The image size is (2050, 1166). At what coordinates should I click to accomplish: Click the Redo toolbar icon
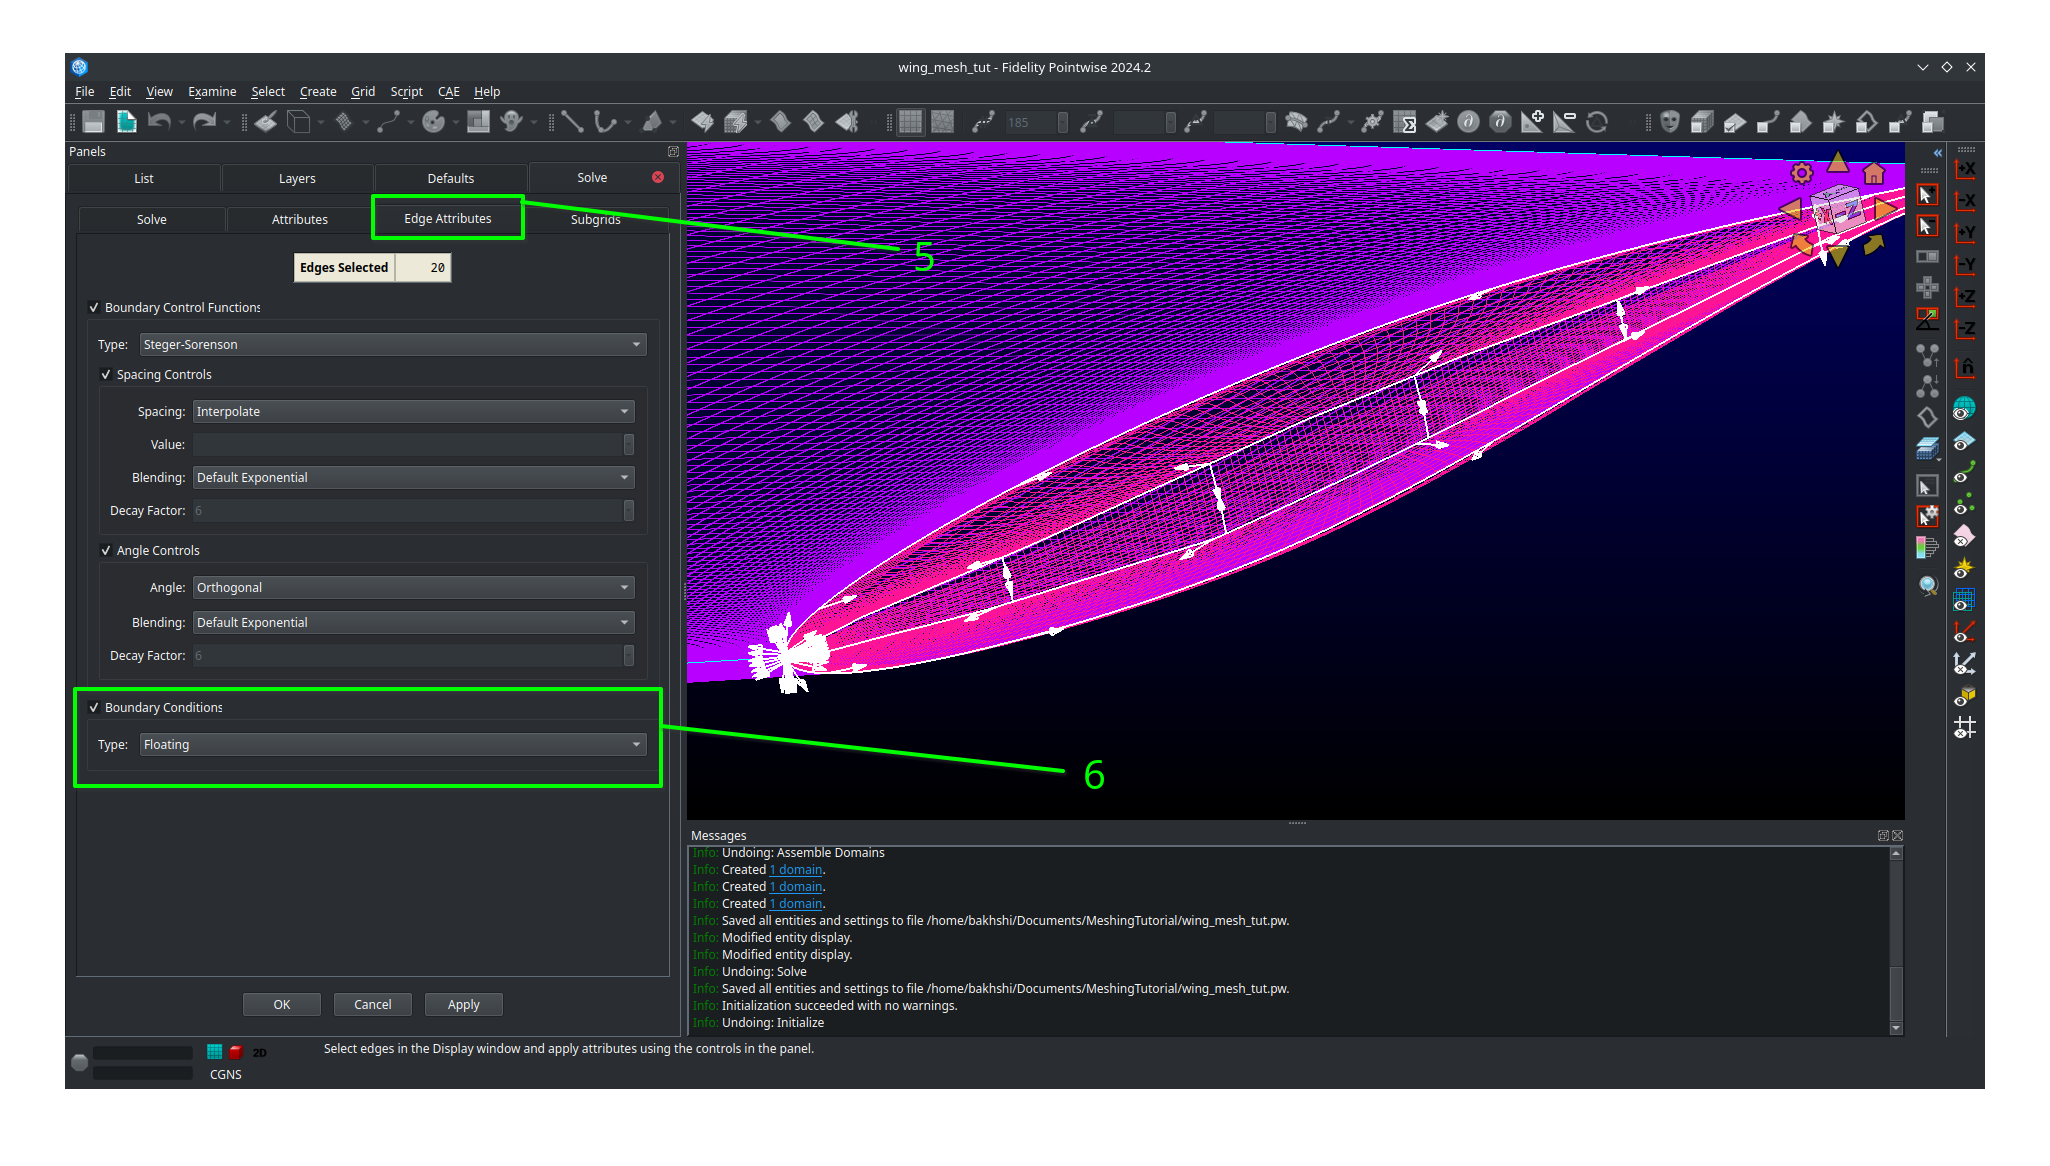(x=204, y=121)
